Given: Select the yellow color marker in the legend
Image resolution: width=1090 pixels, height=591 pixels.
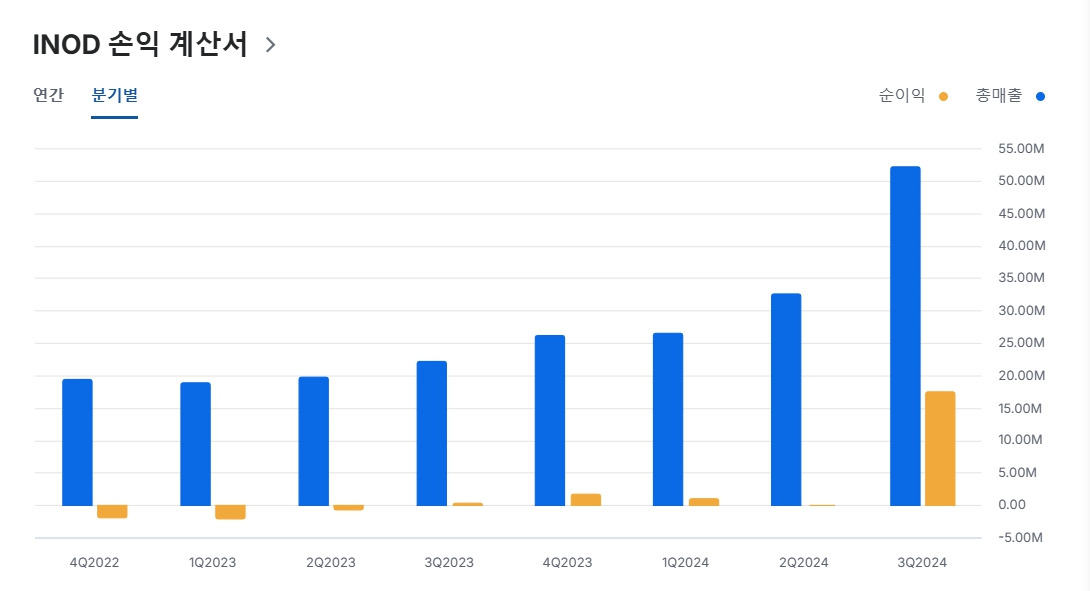Looking at the screenshot, I should click(x=941, y=95).
